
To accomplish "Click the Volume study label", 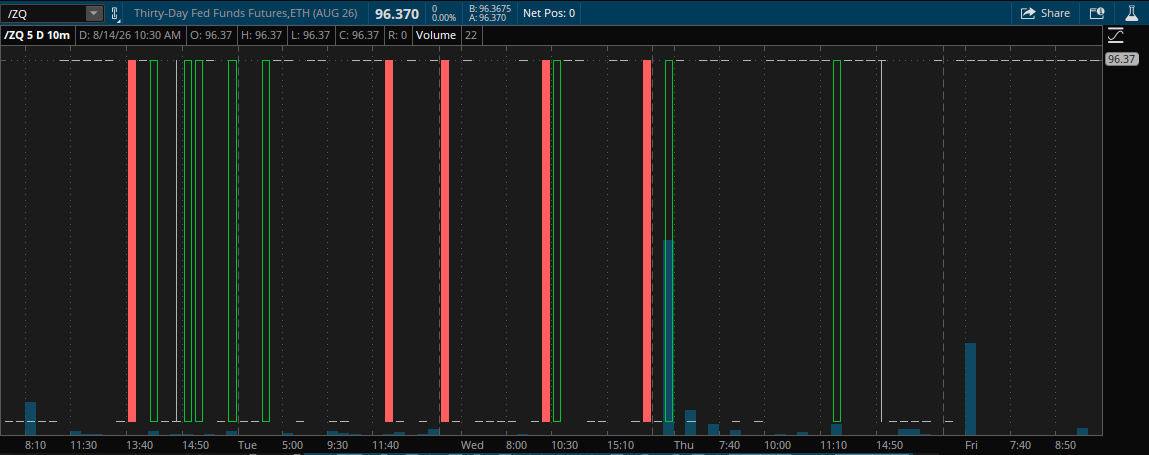I will coord(436,35).
